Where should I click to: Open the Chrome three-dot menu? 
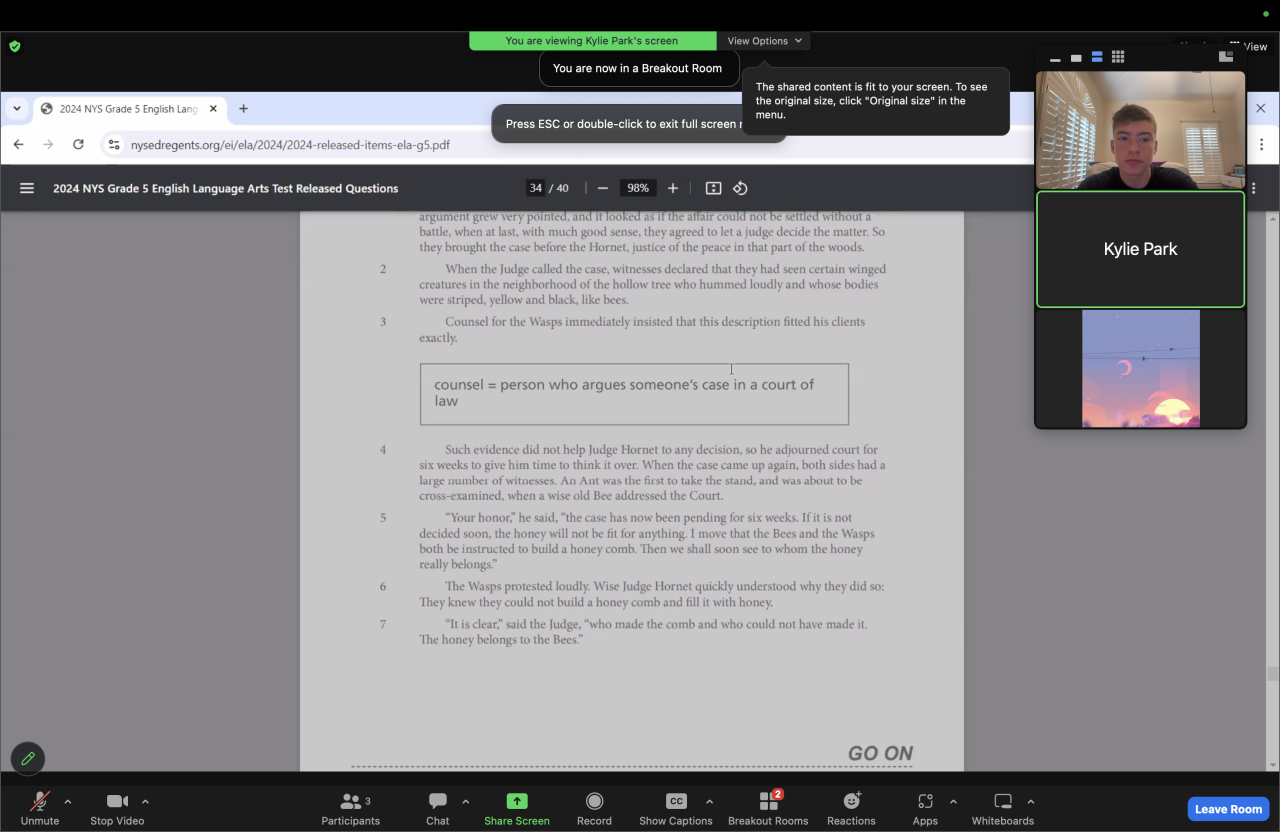(x=1264, y=145)
